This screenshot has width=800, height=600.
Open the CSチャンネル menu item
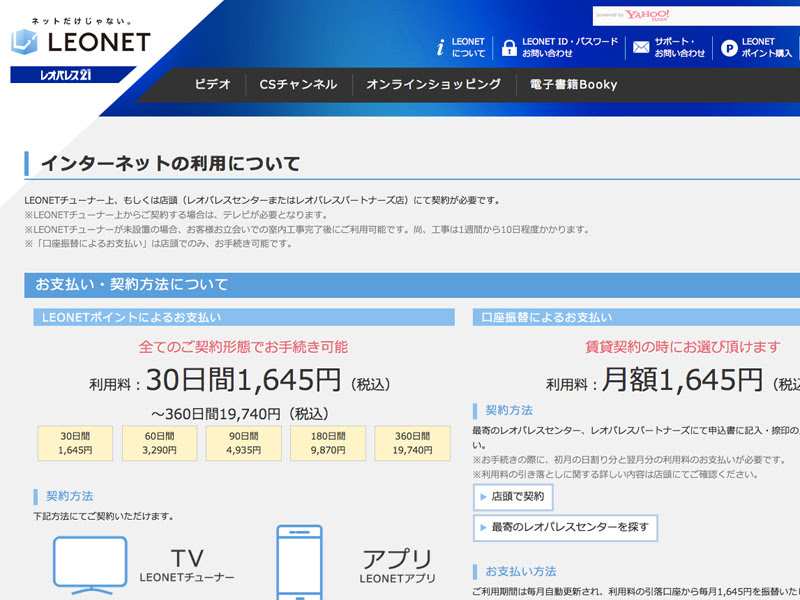point(298,84)
